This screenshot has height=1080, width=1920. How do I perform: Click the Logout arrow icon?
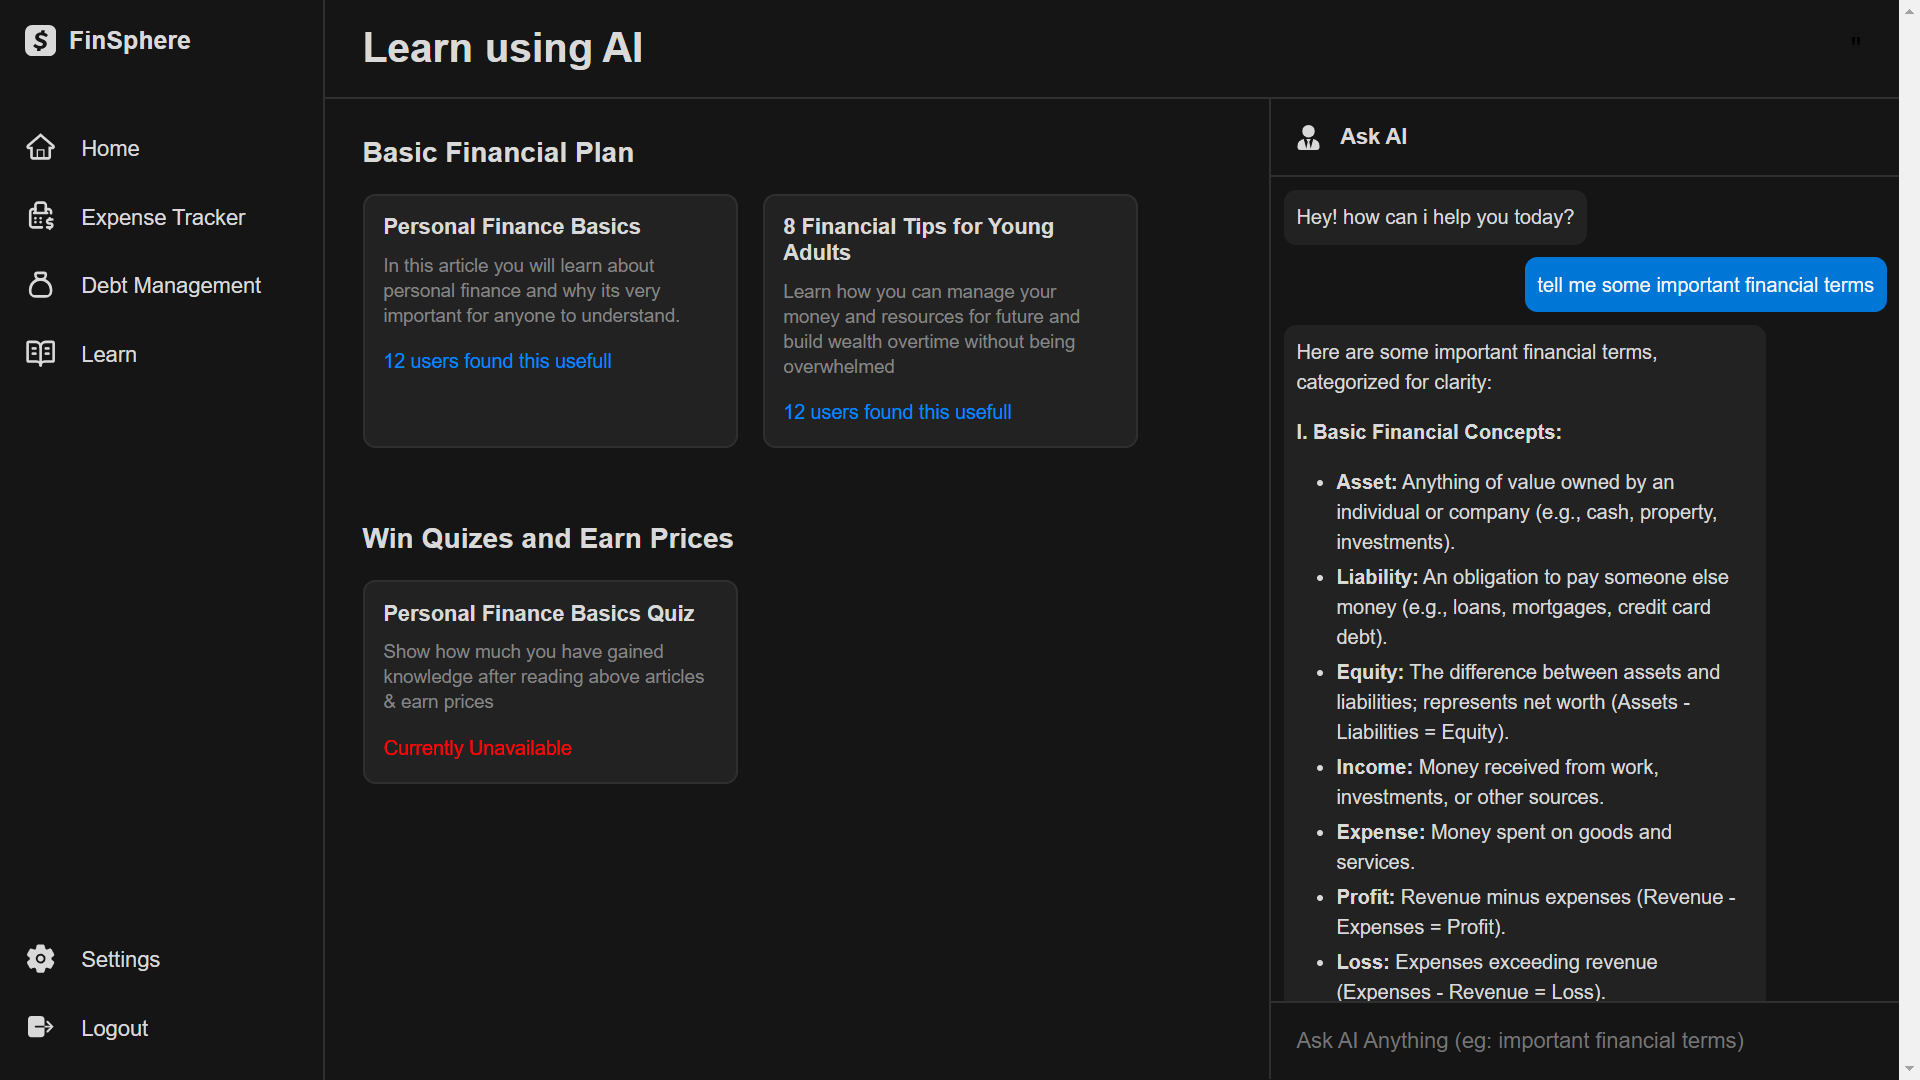[x=40, y=1028]
